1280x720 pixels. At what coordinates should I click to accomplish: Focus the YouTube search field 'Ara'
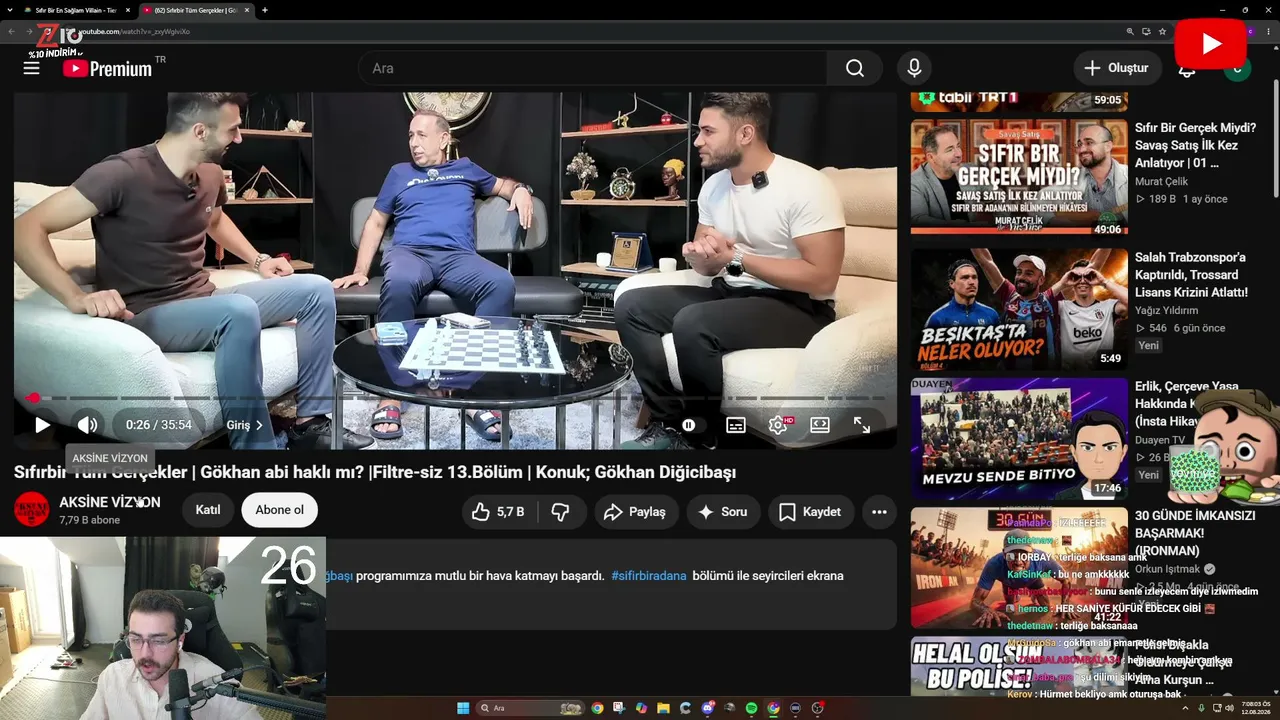click(592, 68)
